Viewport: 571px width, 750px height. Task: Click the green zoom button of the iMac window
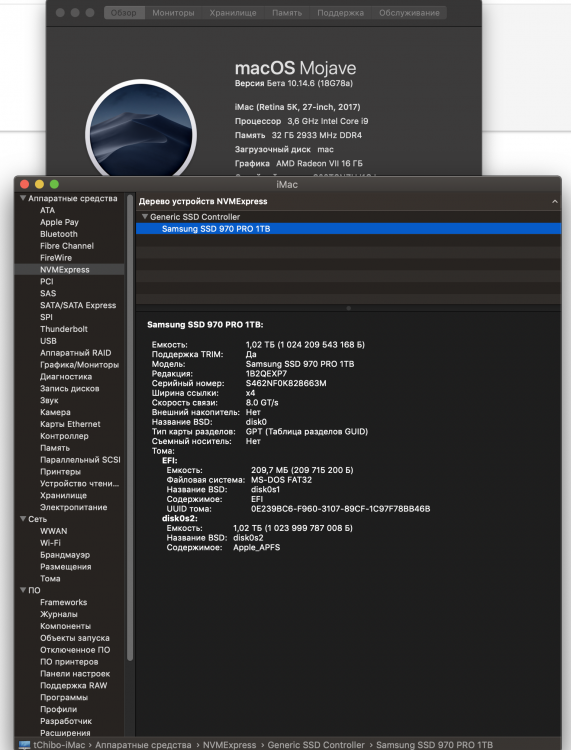54,184
